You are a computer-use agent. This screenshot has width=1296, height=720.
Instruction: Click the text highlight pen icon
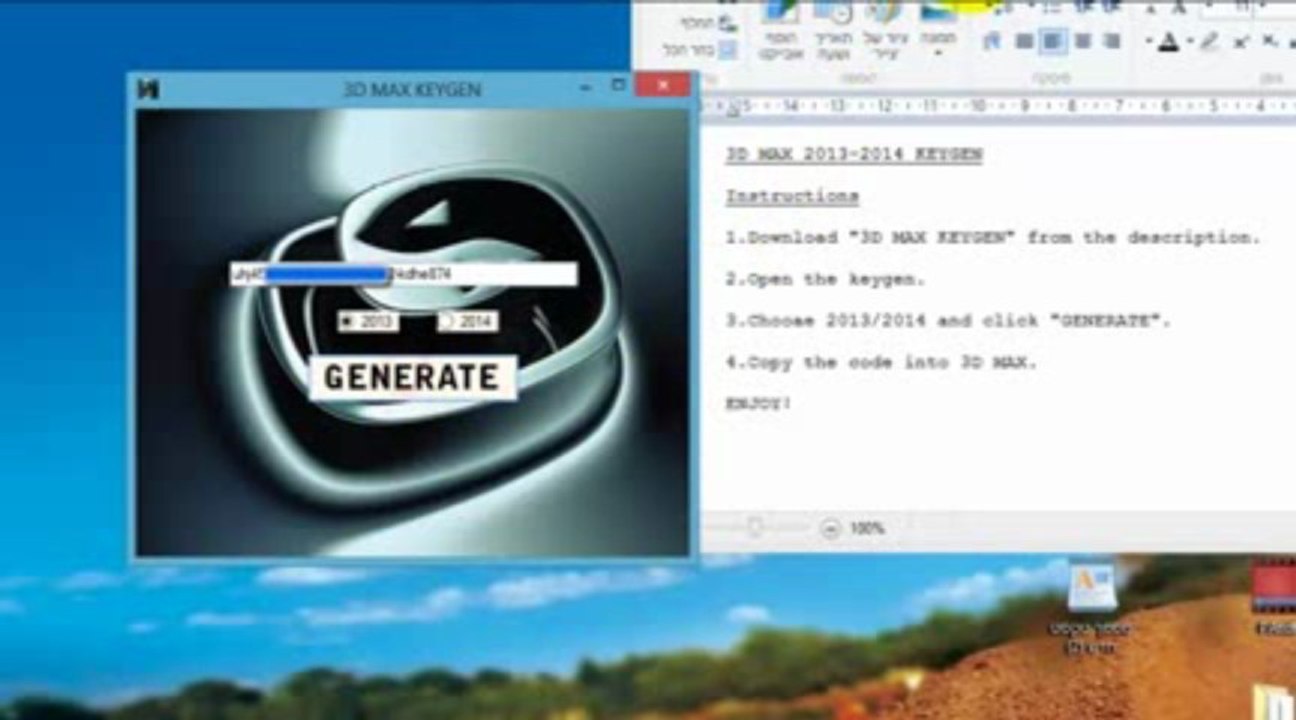pyautogui.click(x=1210, y=41)
